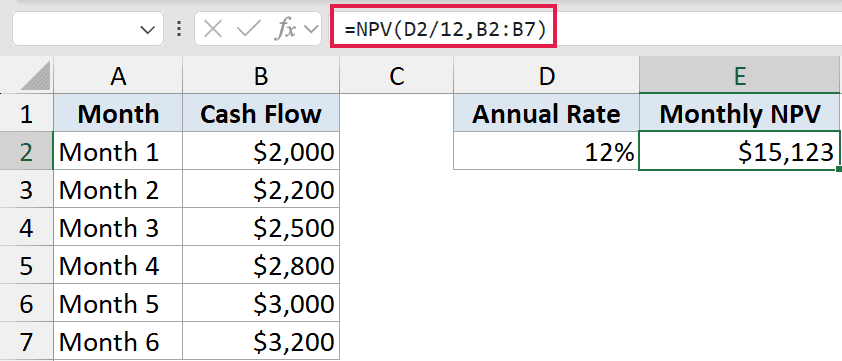The image size is (842, 361).
Task: Select column E header
Action: coord(740,76)
